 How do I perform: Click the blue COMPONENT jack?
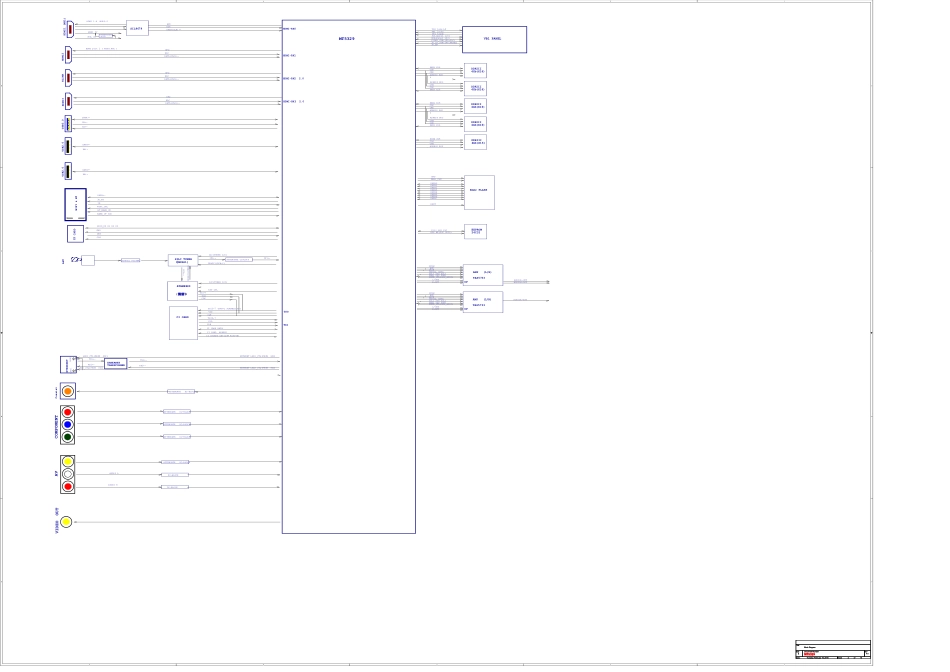pos(67,424)
